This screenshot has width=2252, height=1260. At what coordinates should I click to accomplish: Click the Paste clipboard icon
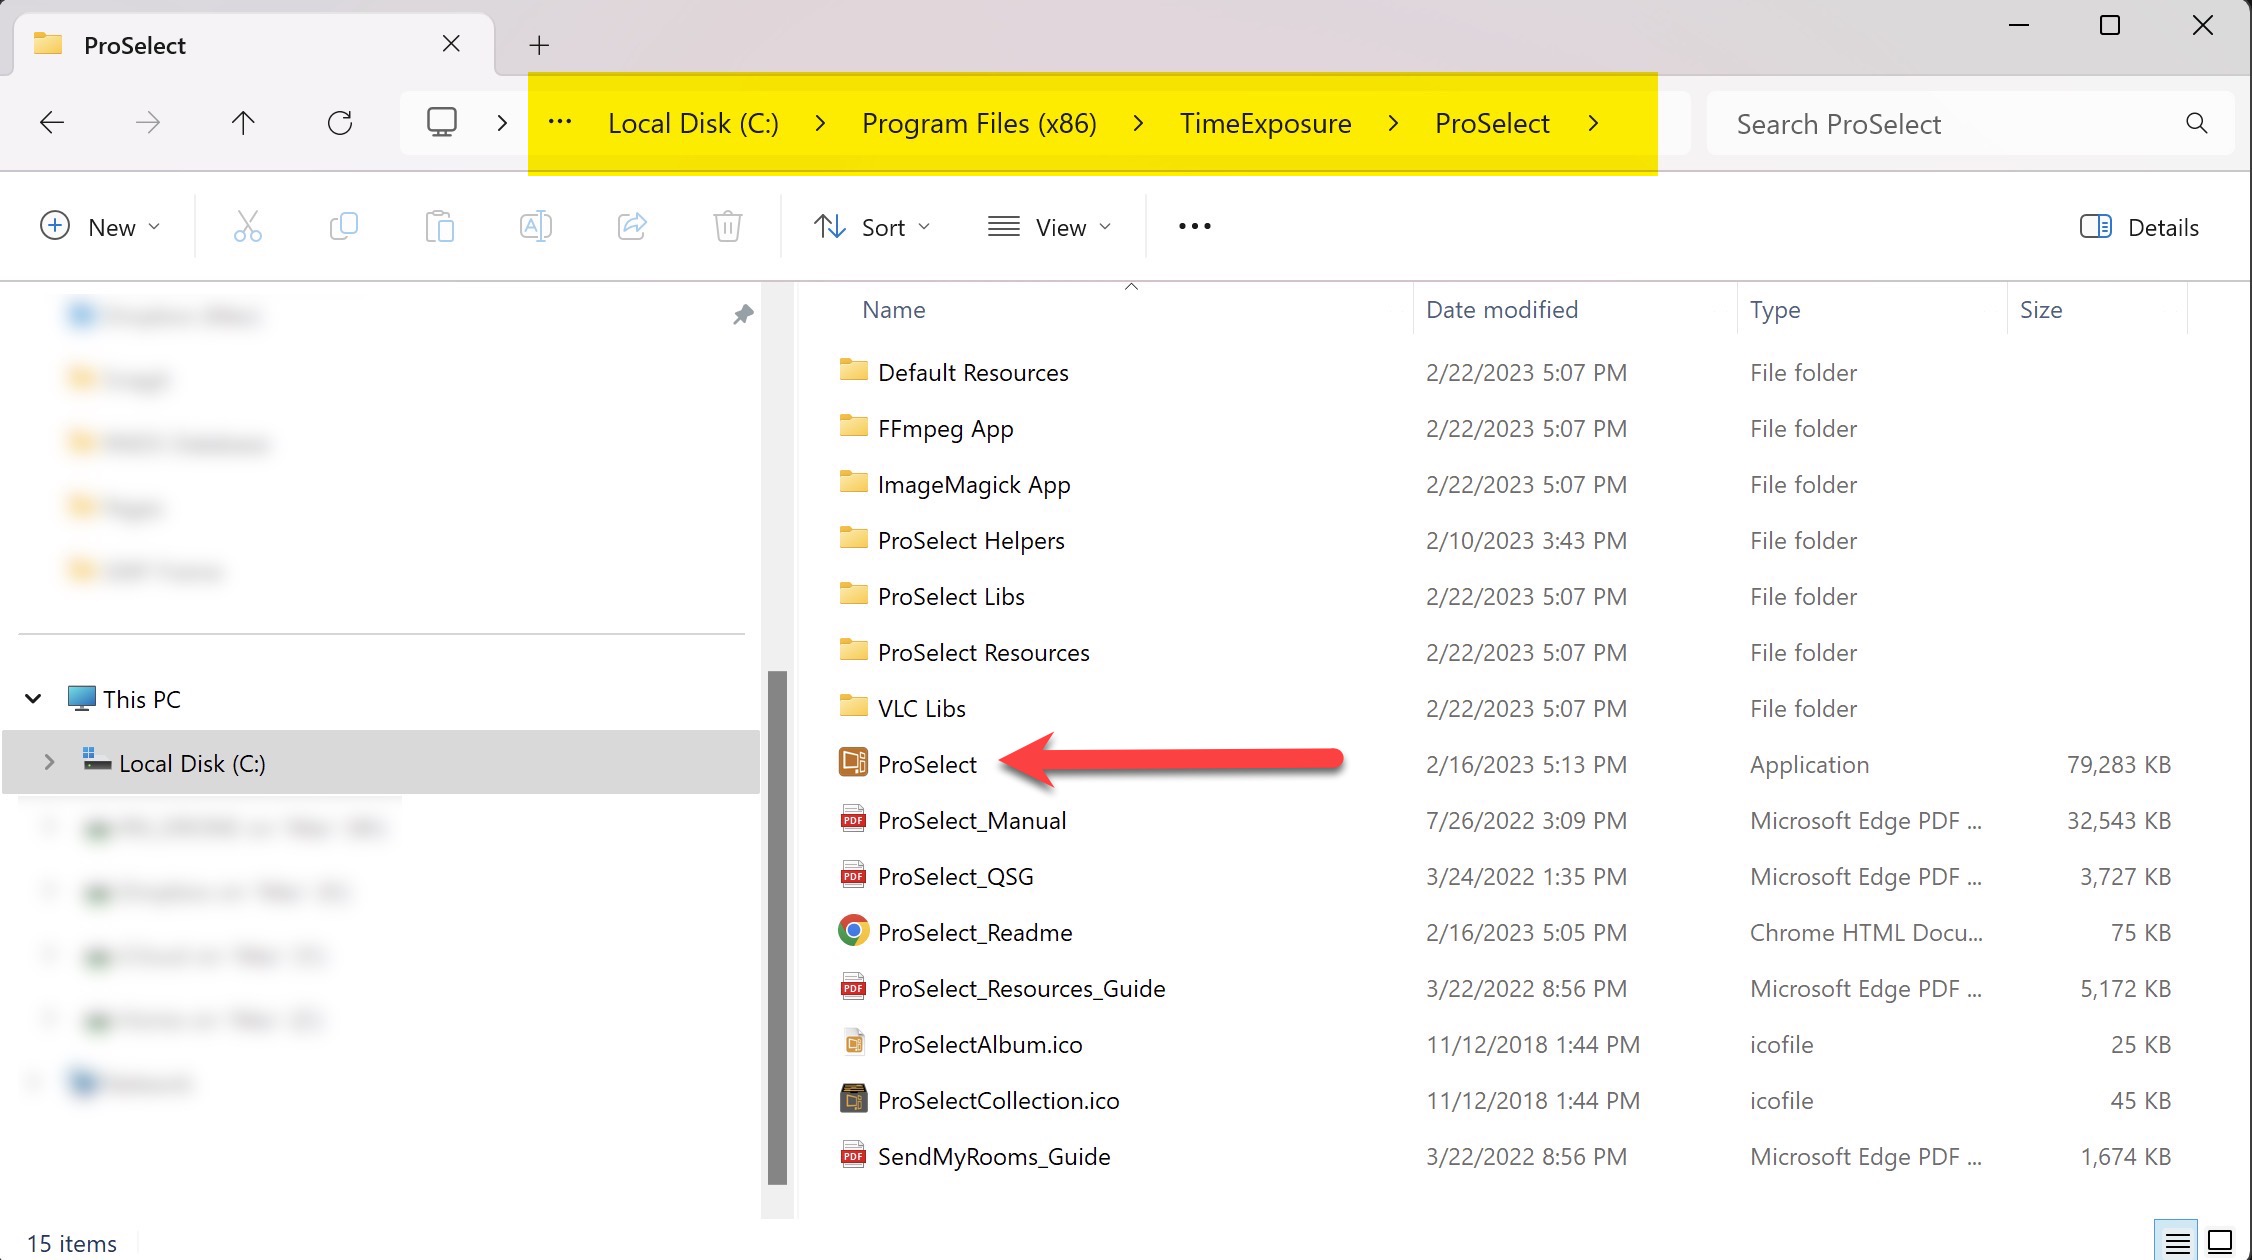pos(439,227)
